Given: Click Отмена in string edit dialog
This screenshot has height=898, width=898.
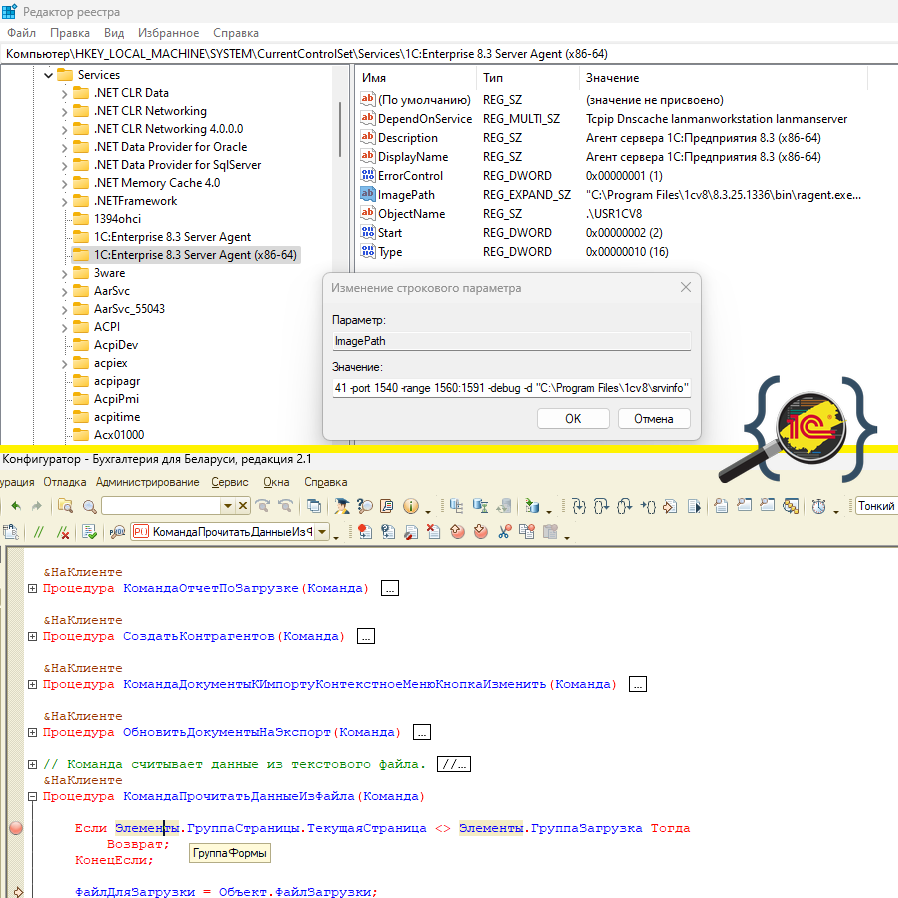Looking at the screenshot, I should click(x=654, y=419).
